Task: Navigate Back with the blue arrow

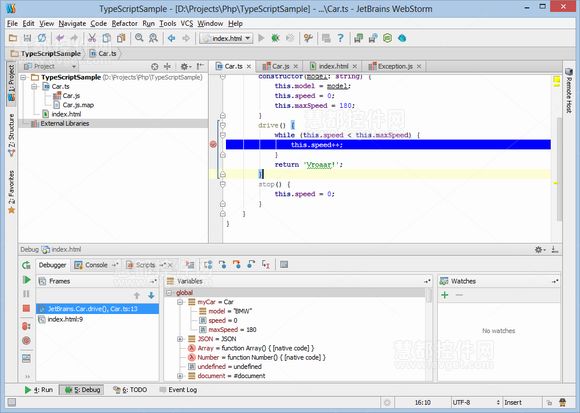Action: (x=171, y=38)
